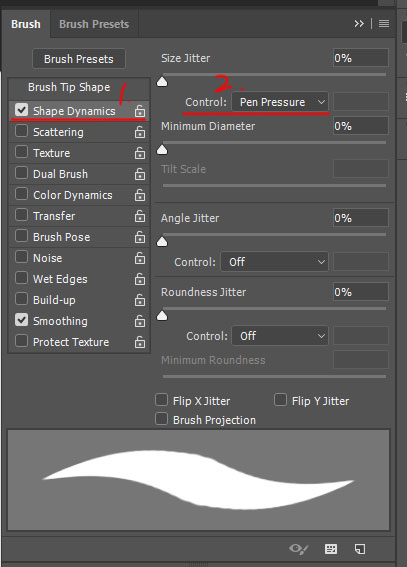Select the Texture label in the list
Image resolution: width=407 pixels, height=567 pixels.
click(x=52, y=153)
